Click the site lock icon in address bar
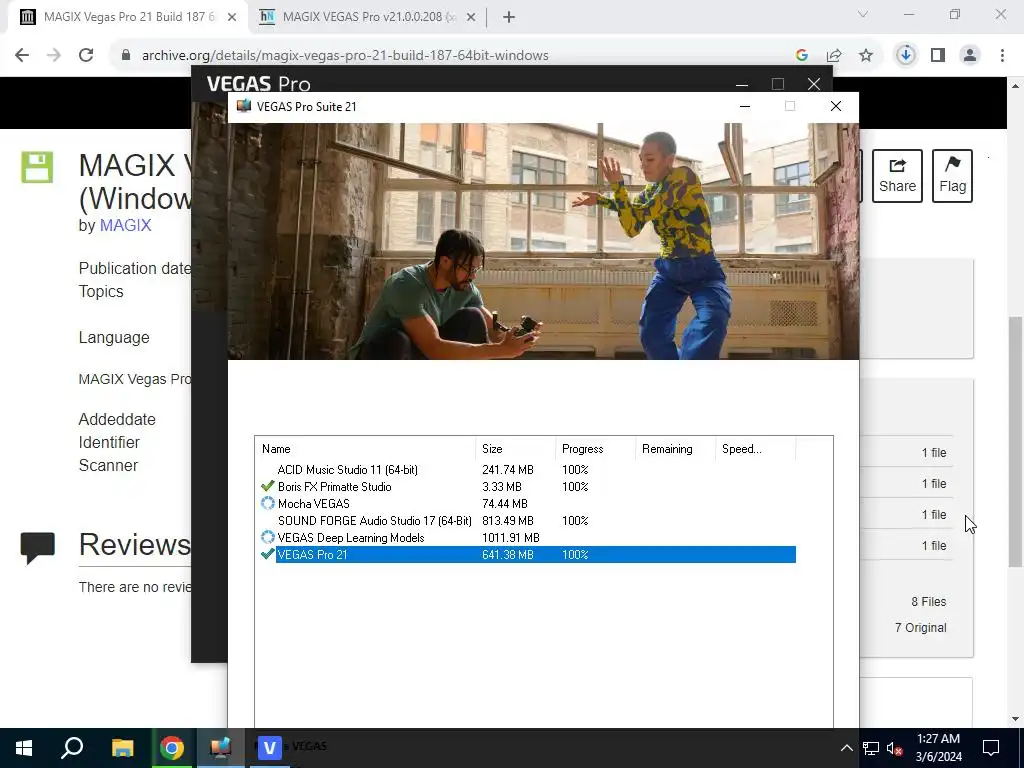 click(x=126, y=55)
